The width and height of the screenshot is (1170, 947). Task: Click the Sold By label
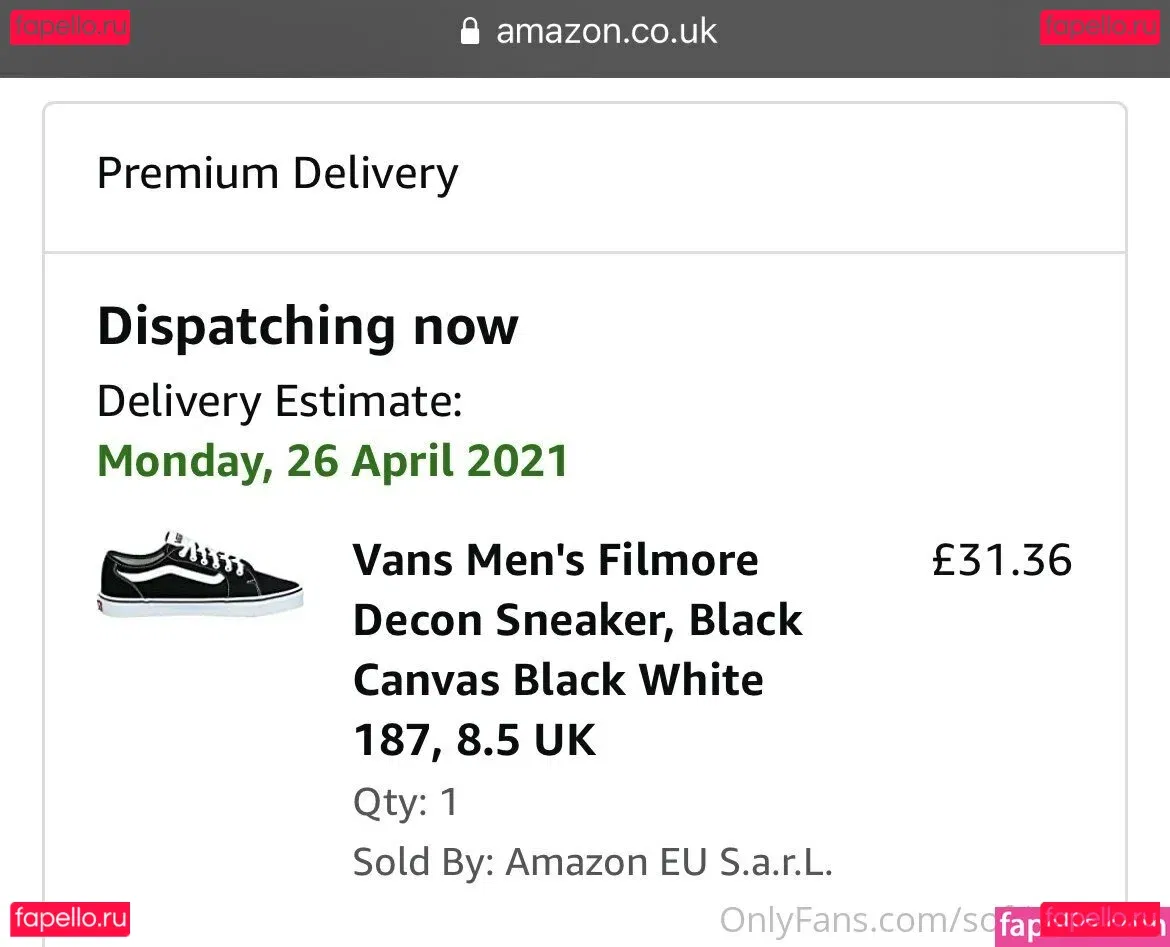422,862
